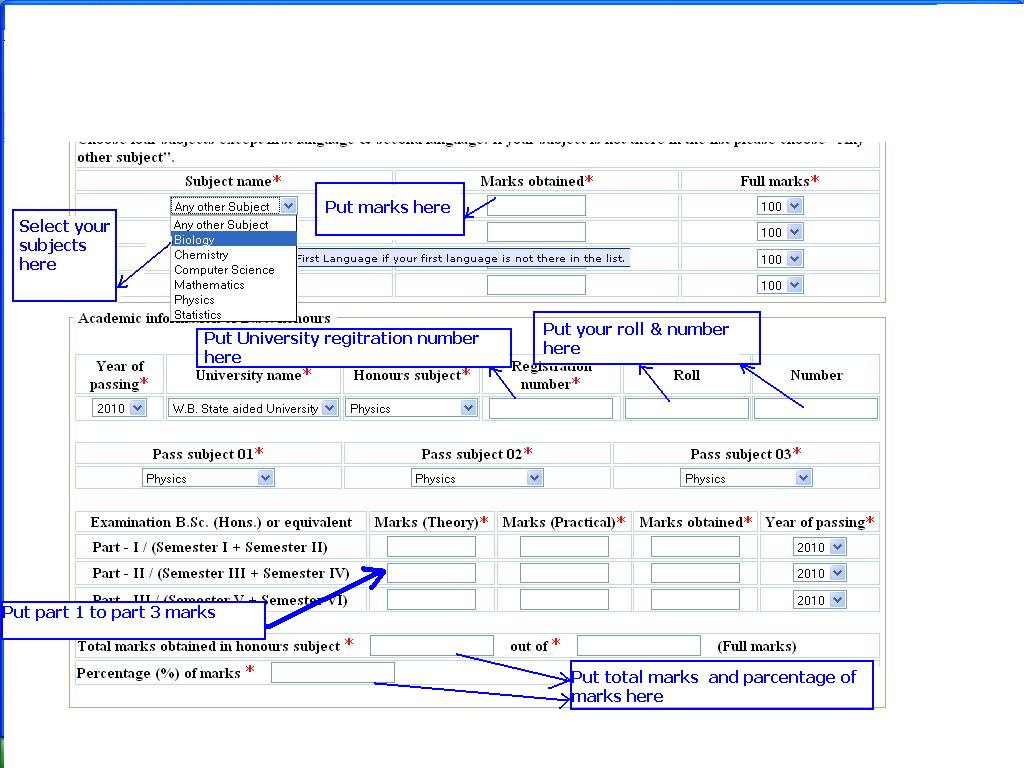Focus the 'out of' full marks field
Screen dimensions: 1024x768
(639, 645)
